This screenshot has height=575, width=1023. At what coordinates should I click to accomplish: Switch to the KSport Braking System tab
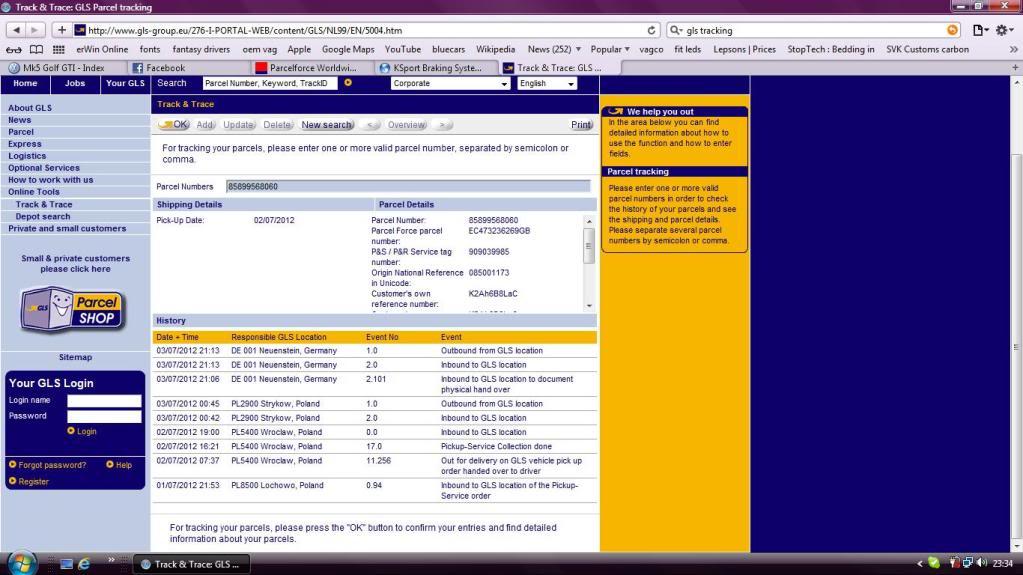pyautogui.click(x=437, y=68)
